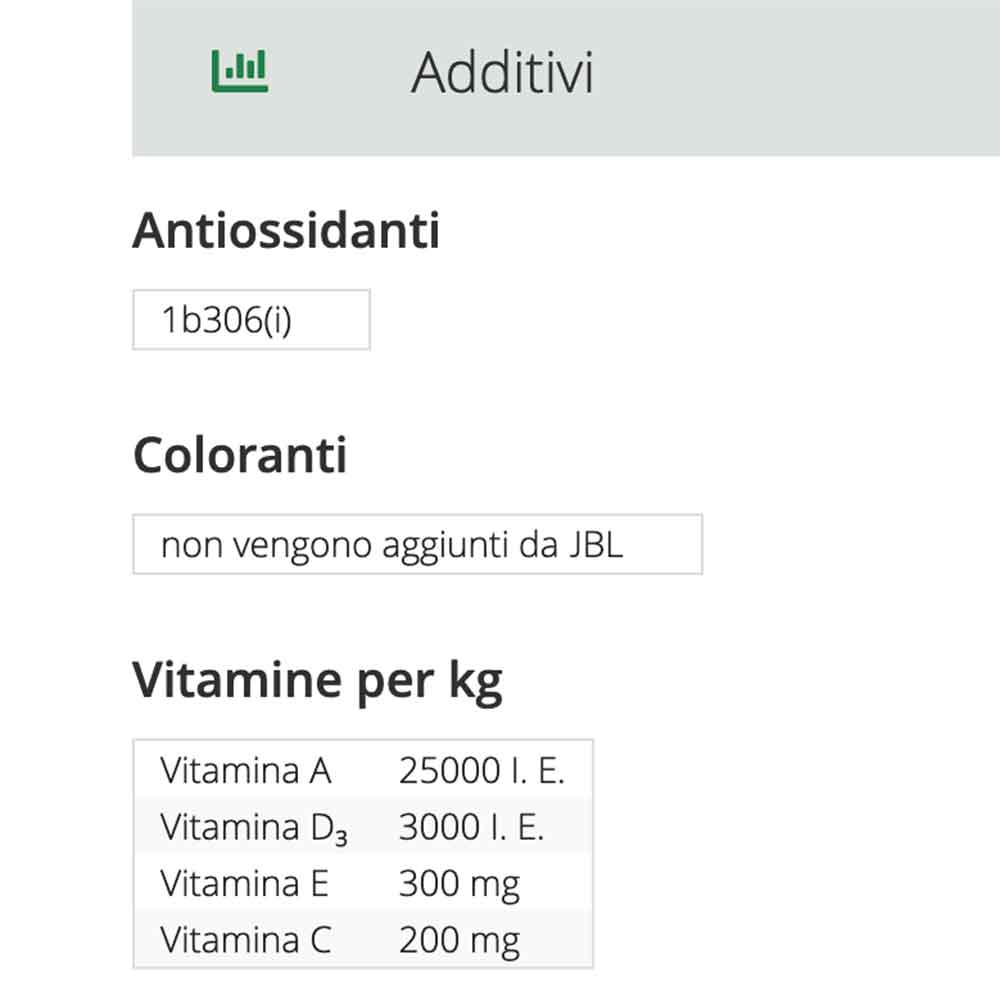Click the Vitamina E entry

click(x=360, y=882)
